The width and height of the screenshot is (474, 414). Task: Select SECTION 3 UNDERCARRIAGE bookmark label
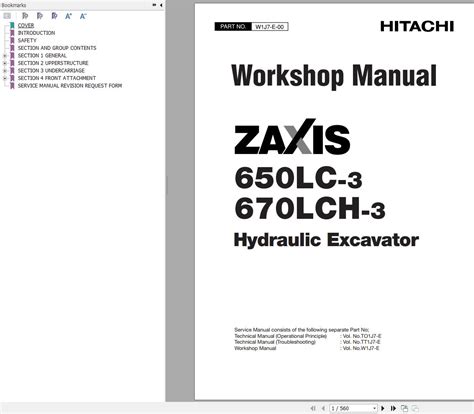pos(51,71)
